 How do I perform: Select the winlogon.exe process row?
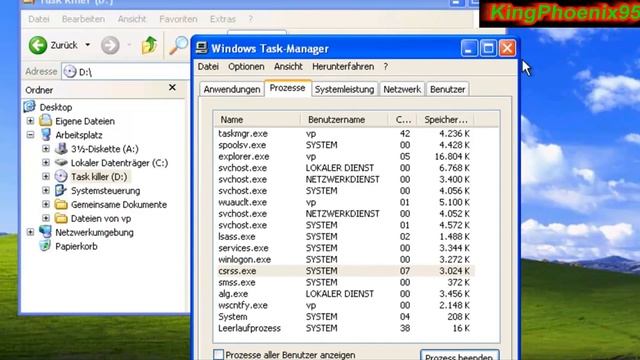(344, 259)
